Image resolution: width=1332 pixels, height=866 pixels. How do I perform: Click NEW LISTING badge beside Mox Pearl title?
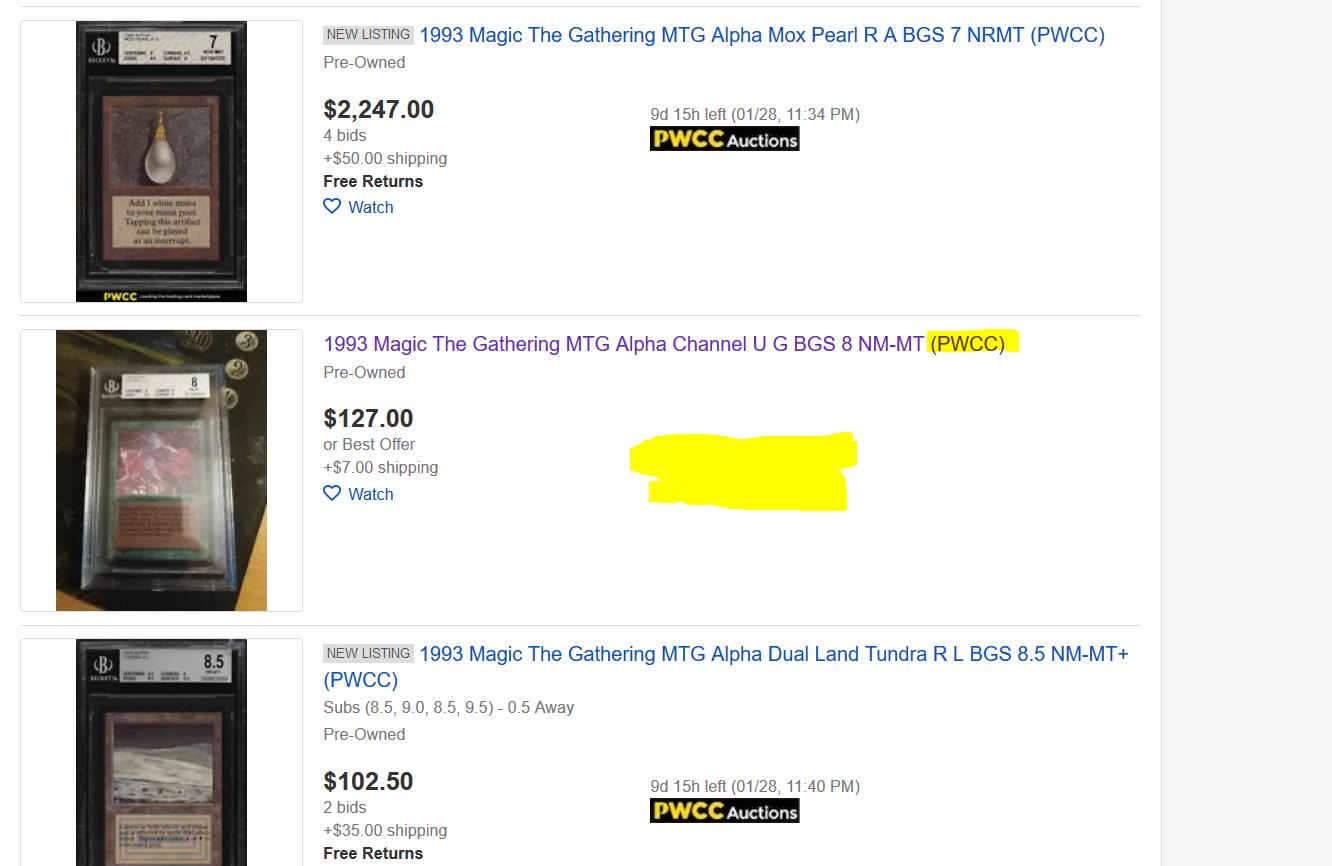click(368, 35)
